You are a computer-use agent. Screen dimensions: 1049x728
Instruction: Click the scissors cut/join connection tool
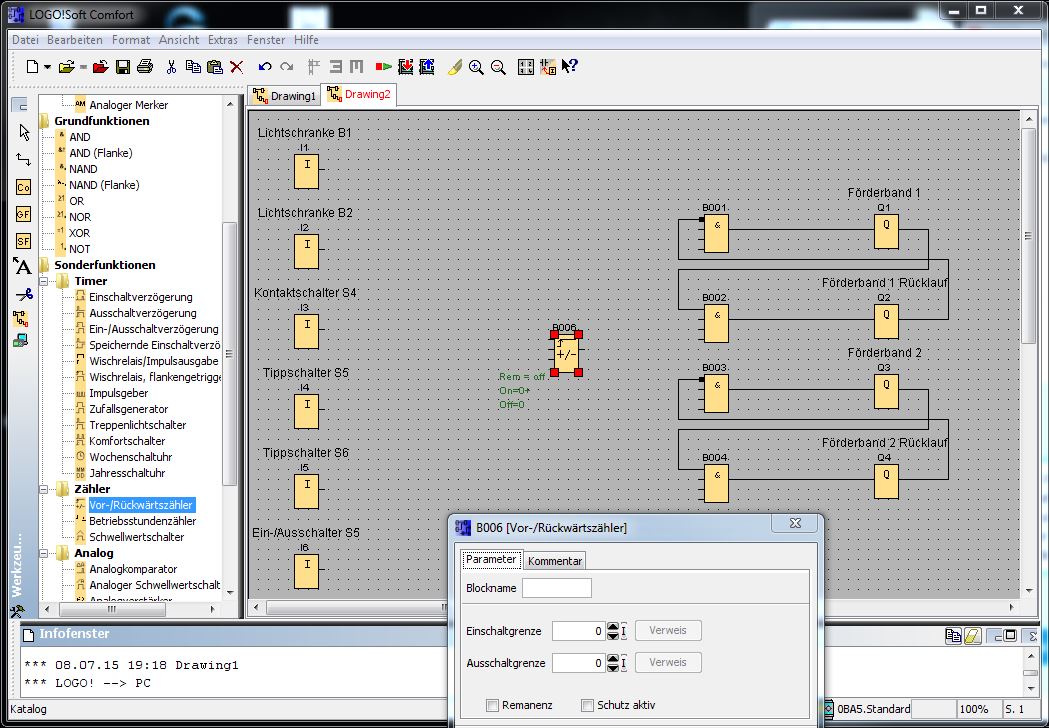23,294
